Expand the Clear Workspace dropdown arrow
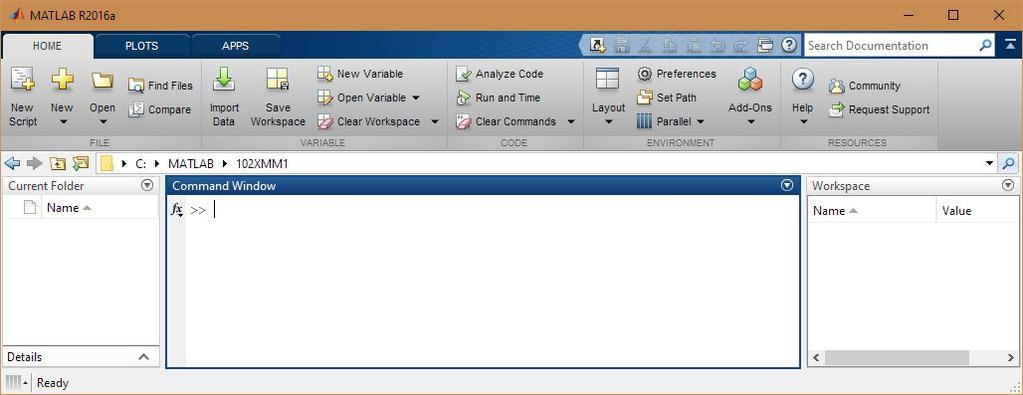The width and height of the screenshot is (1023, 395). pos(435,121)
